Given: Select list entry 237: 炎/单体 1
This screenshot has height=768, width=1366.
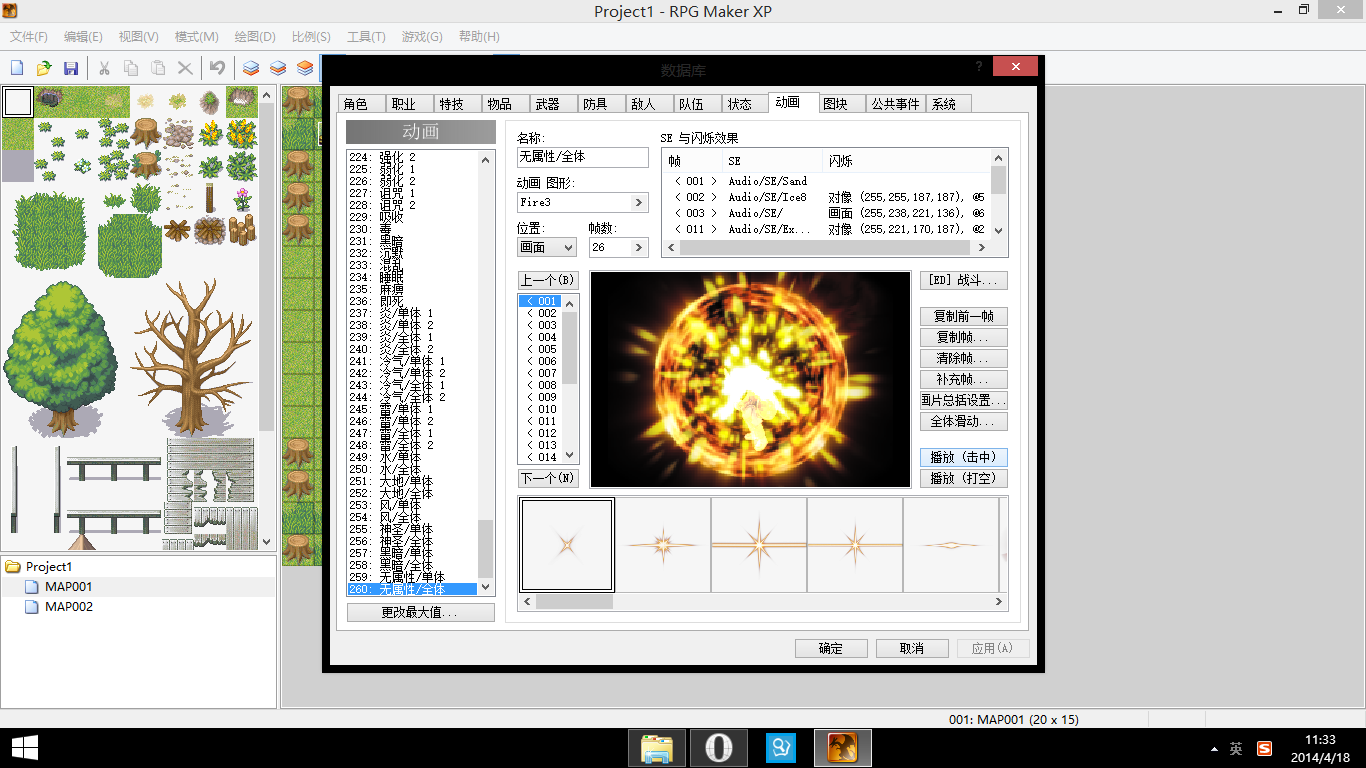Looking at the screenshot, I should [412, 313].
